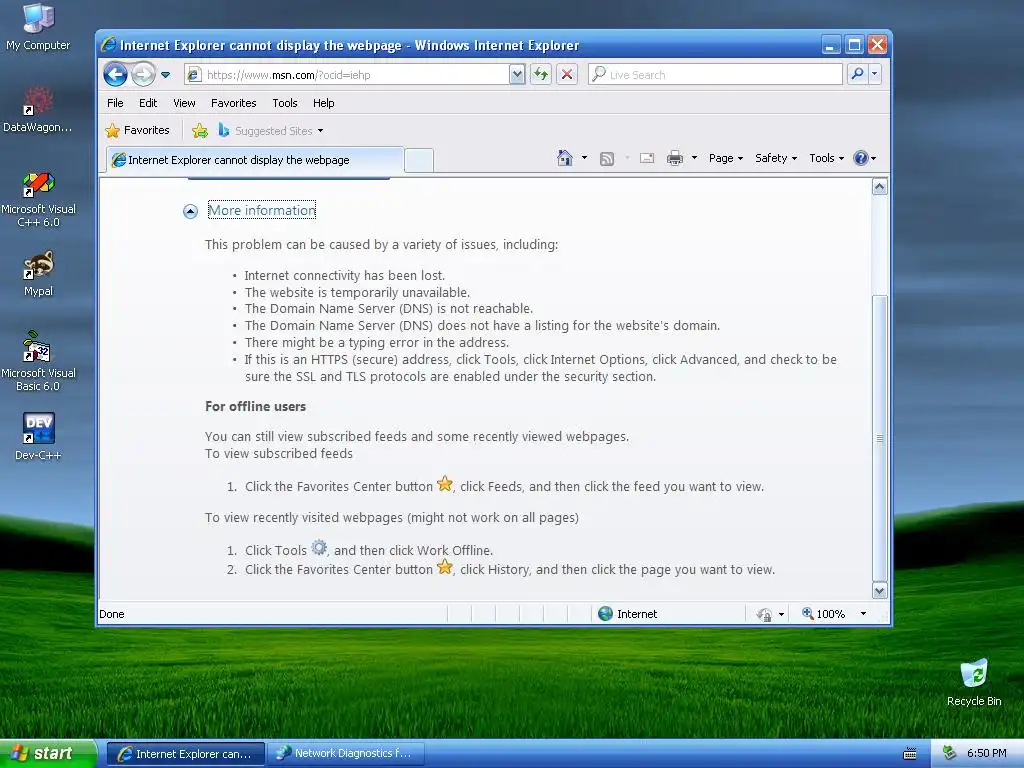This screenshot has height=768, width=1024.
Task: Click the address bar URL field
Action: click(346, 74)
